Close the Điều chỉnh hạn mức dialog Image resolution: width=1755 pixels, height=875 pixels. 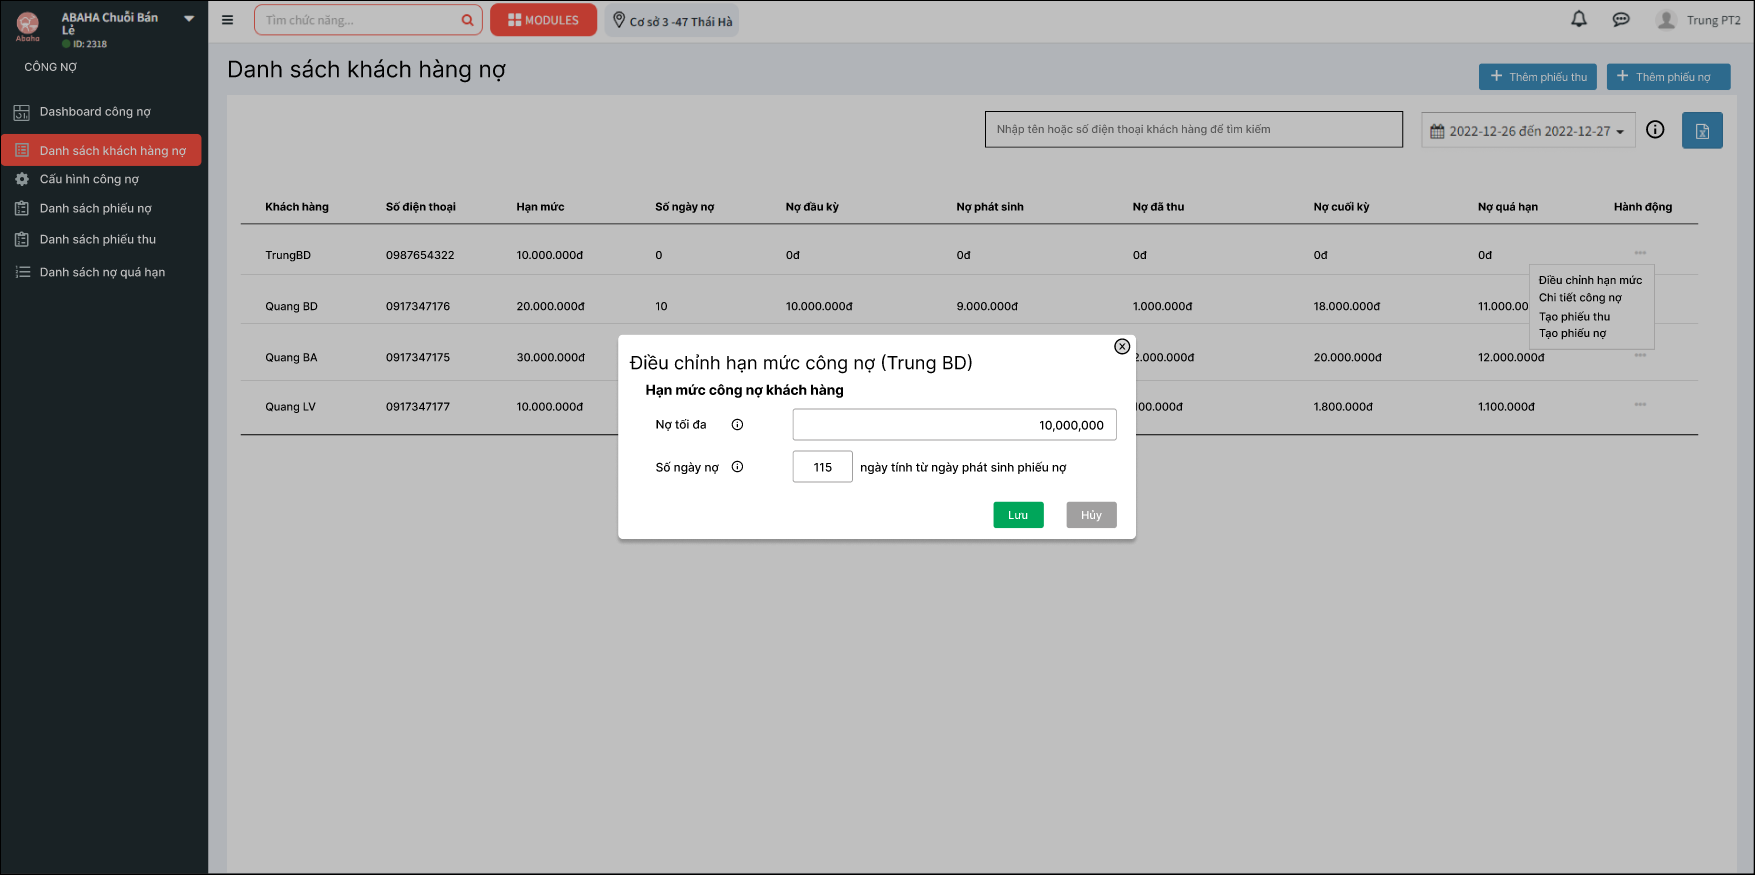pyautogui.click(x=1122, y=346)
